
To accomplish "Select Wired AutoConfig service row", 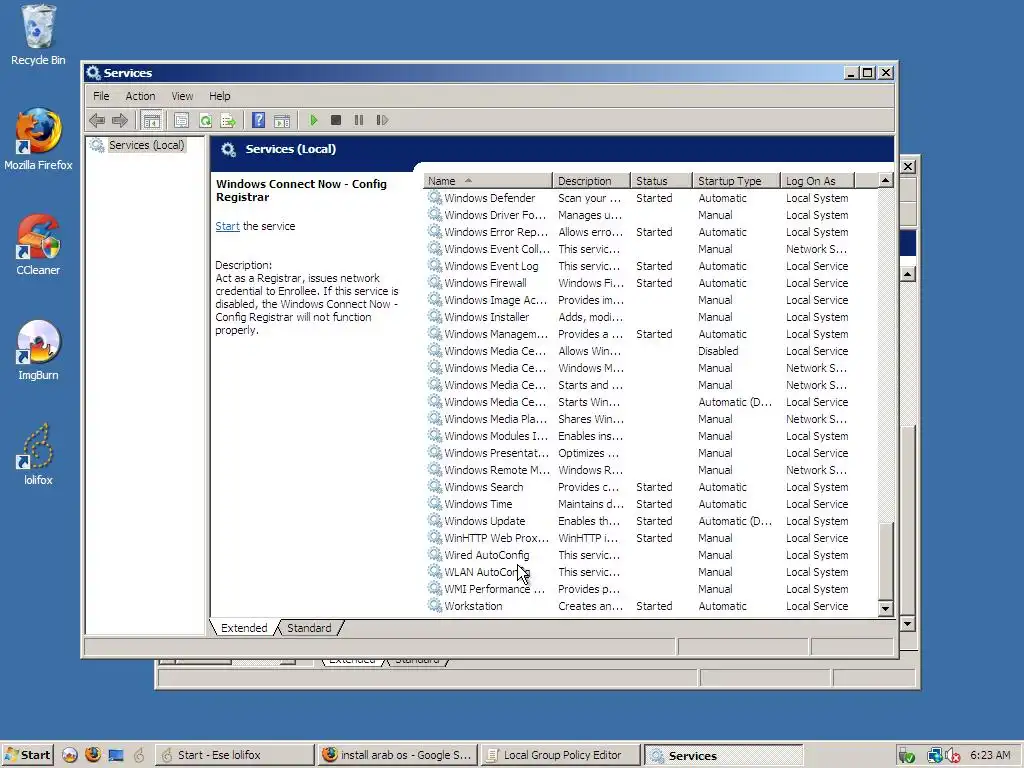I will pyautogui.click(x=650, y=554).
